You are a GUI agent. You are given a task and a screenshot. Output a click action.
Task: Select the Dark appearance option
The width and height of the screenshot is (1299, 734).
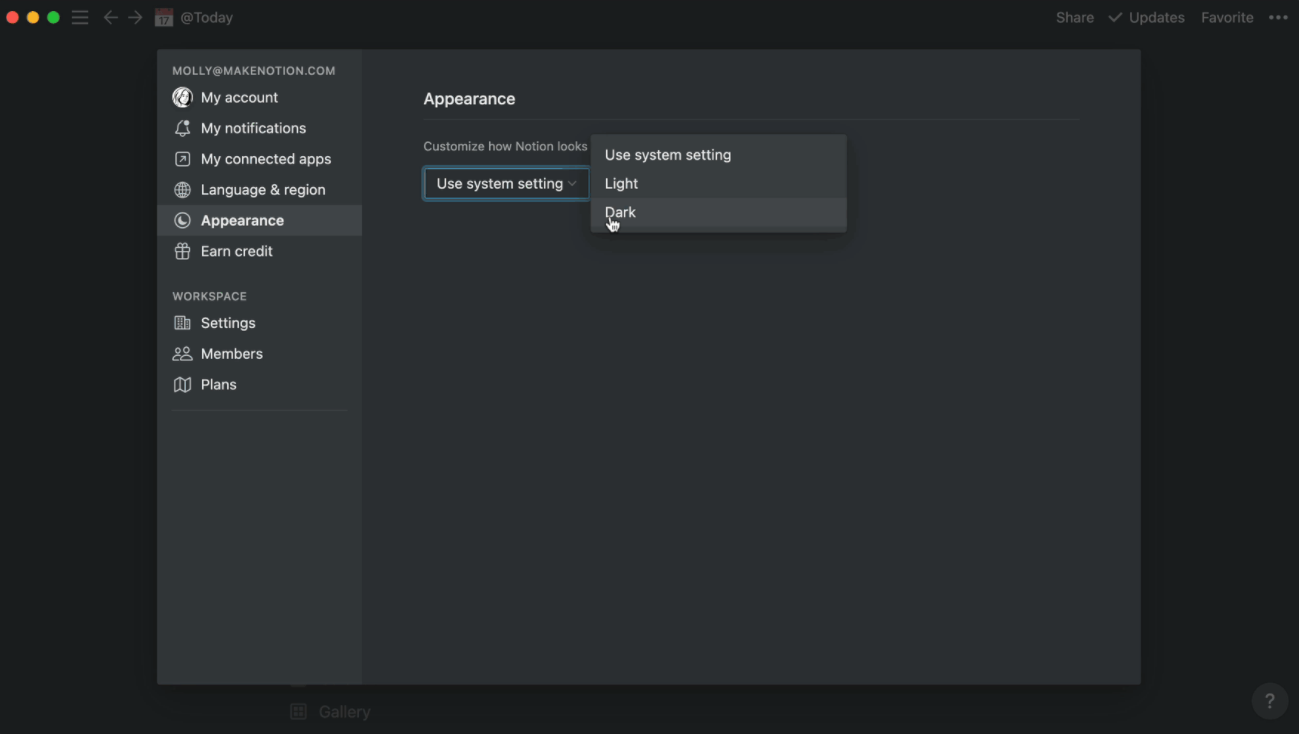tap(718, 212)
